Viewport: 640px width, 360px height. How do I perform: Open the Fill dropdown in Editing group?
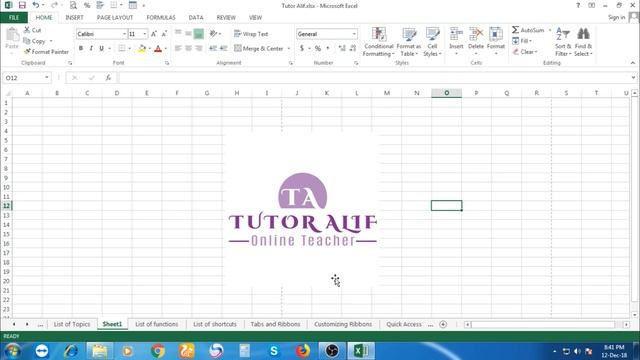point(522,41)
